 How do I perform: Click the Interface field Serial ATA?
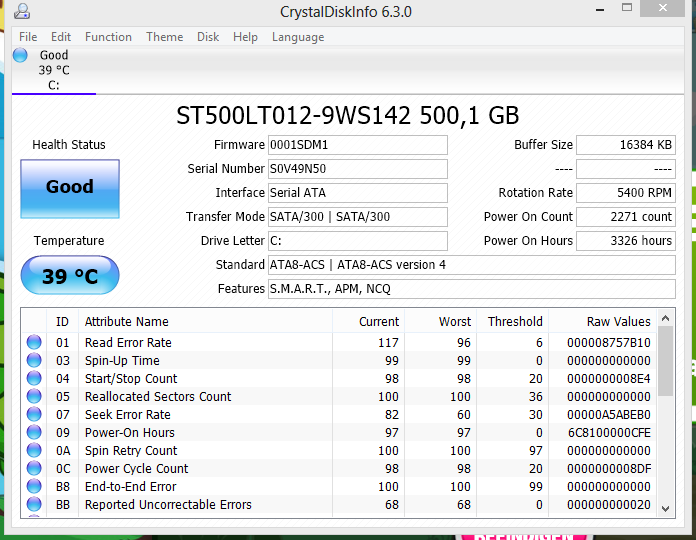click(358, 193)
